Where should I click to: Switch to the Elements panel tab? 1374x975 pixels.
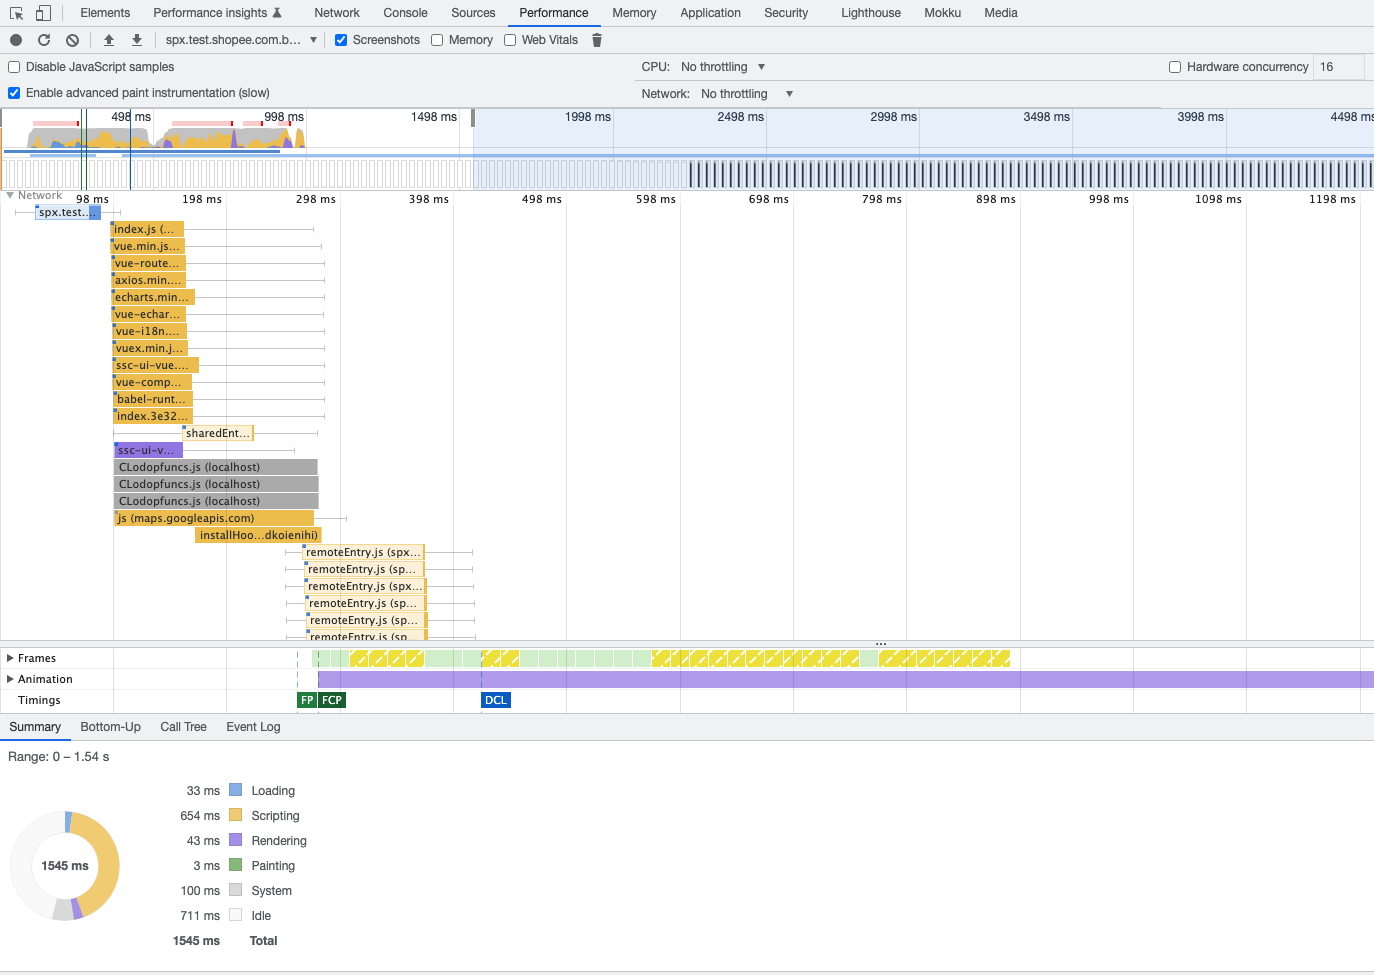105,13
